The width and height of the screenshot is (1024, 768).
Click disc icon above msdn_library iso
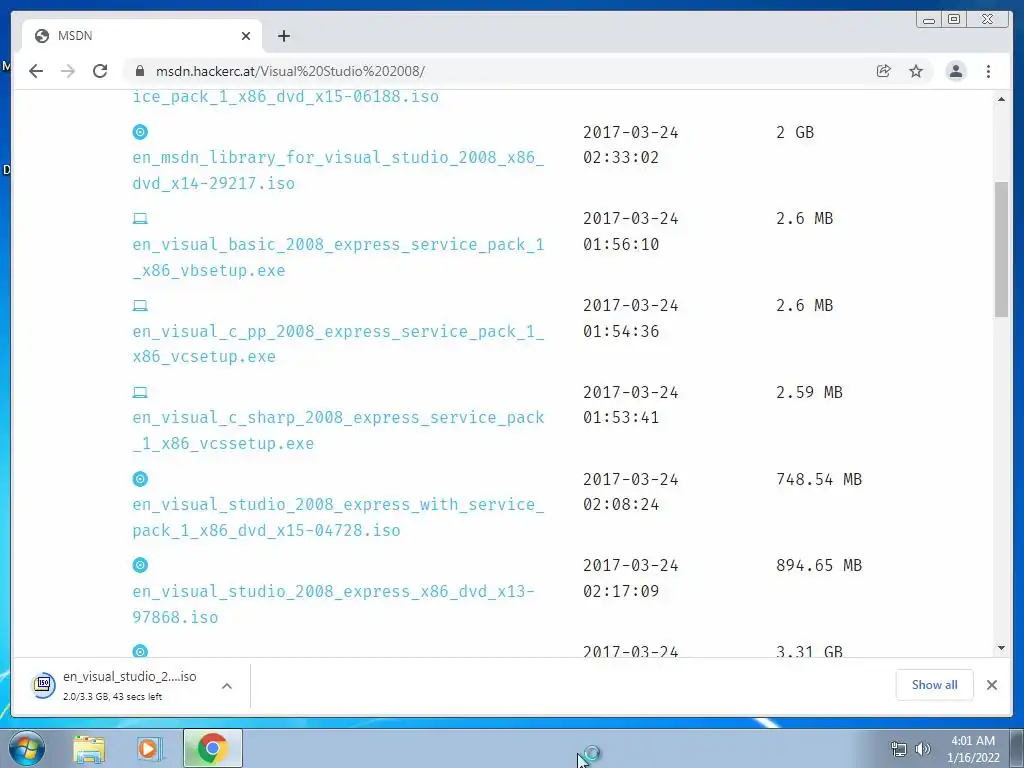[140, 132]
